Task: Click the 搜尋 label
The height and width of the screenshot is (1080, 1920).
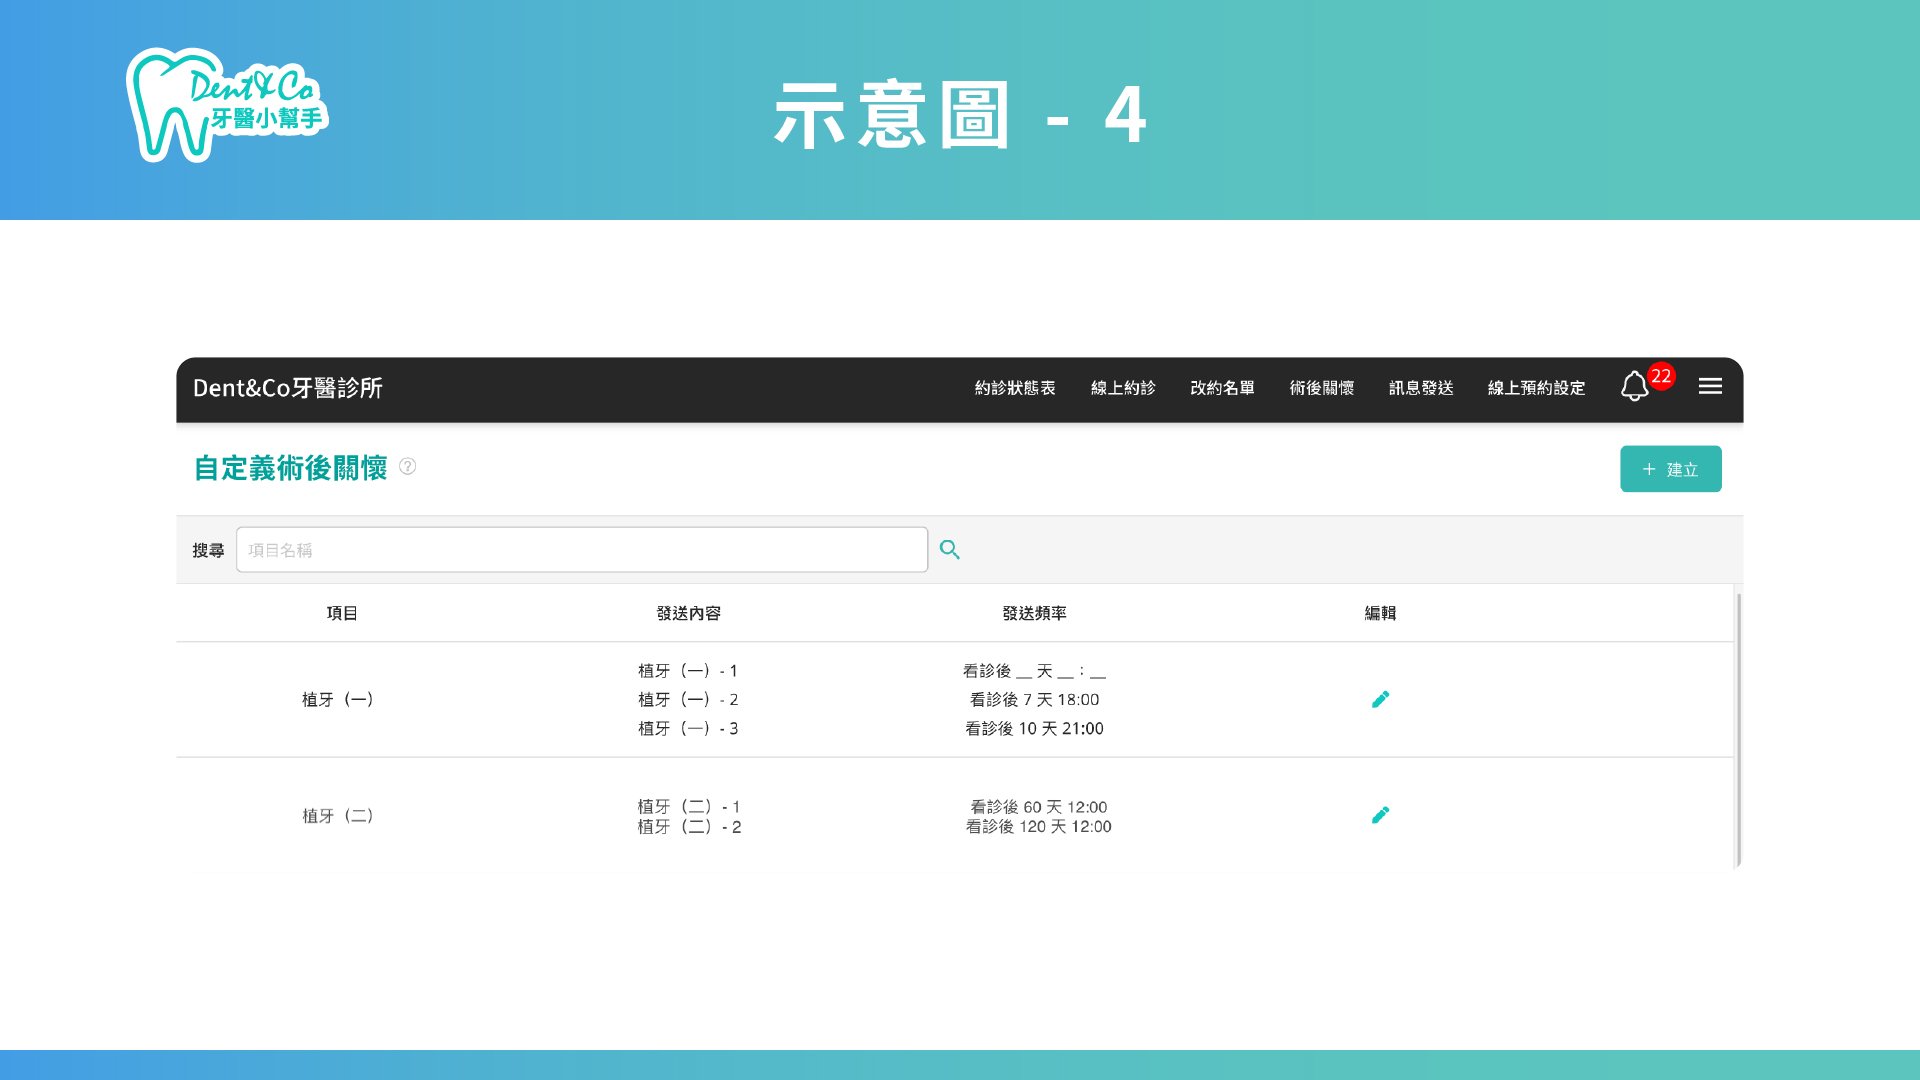Action: 208,550
